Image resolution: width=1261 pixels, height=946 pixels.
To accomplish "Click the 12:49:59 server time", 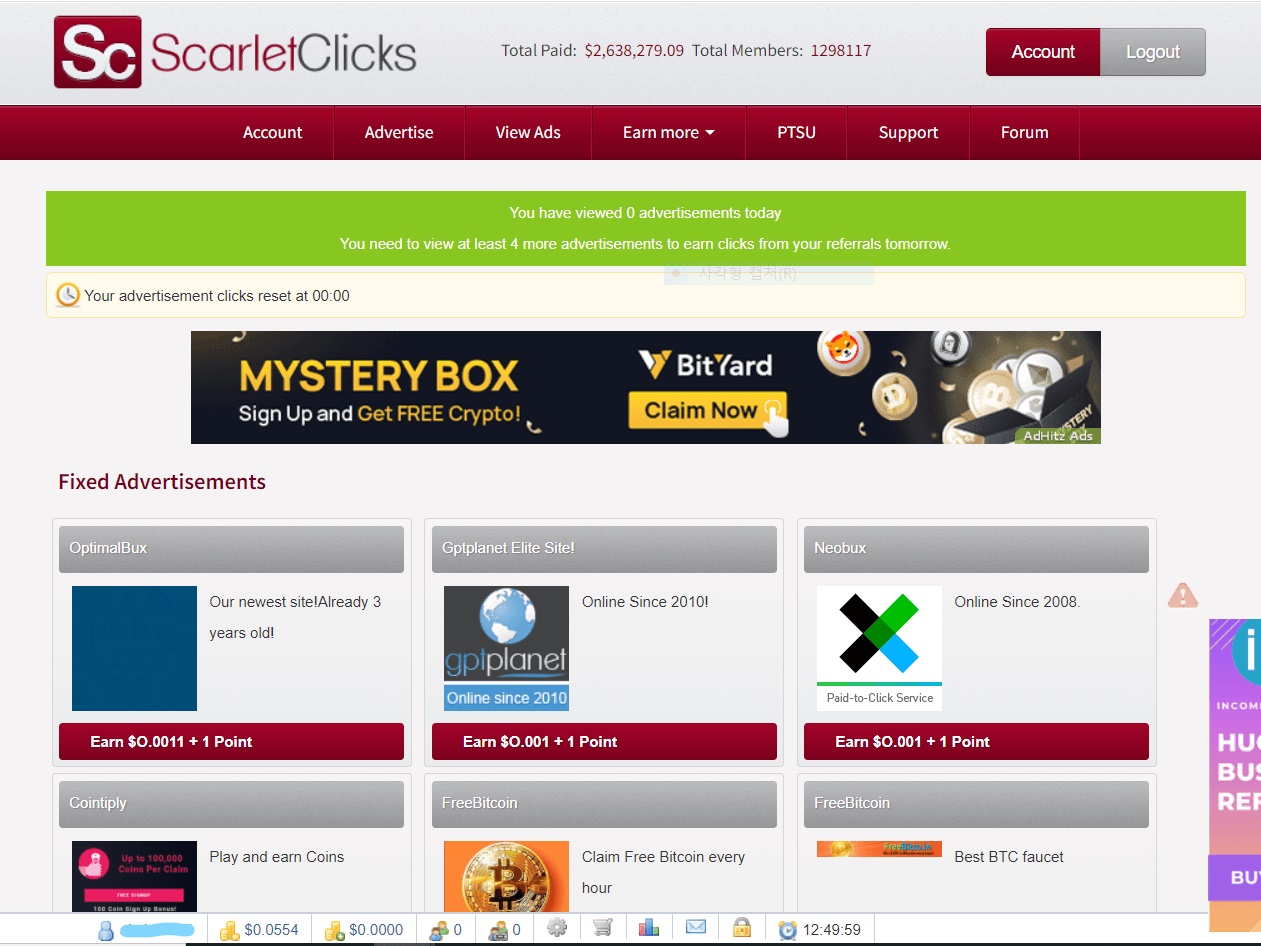I will tap(832, 930).
